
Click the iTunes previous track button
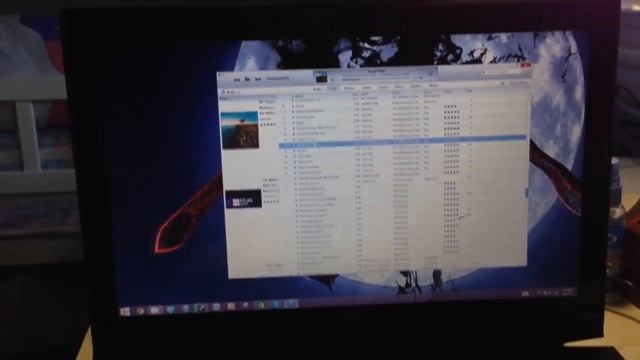point(236,80)
